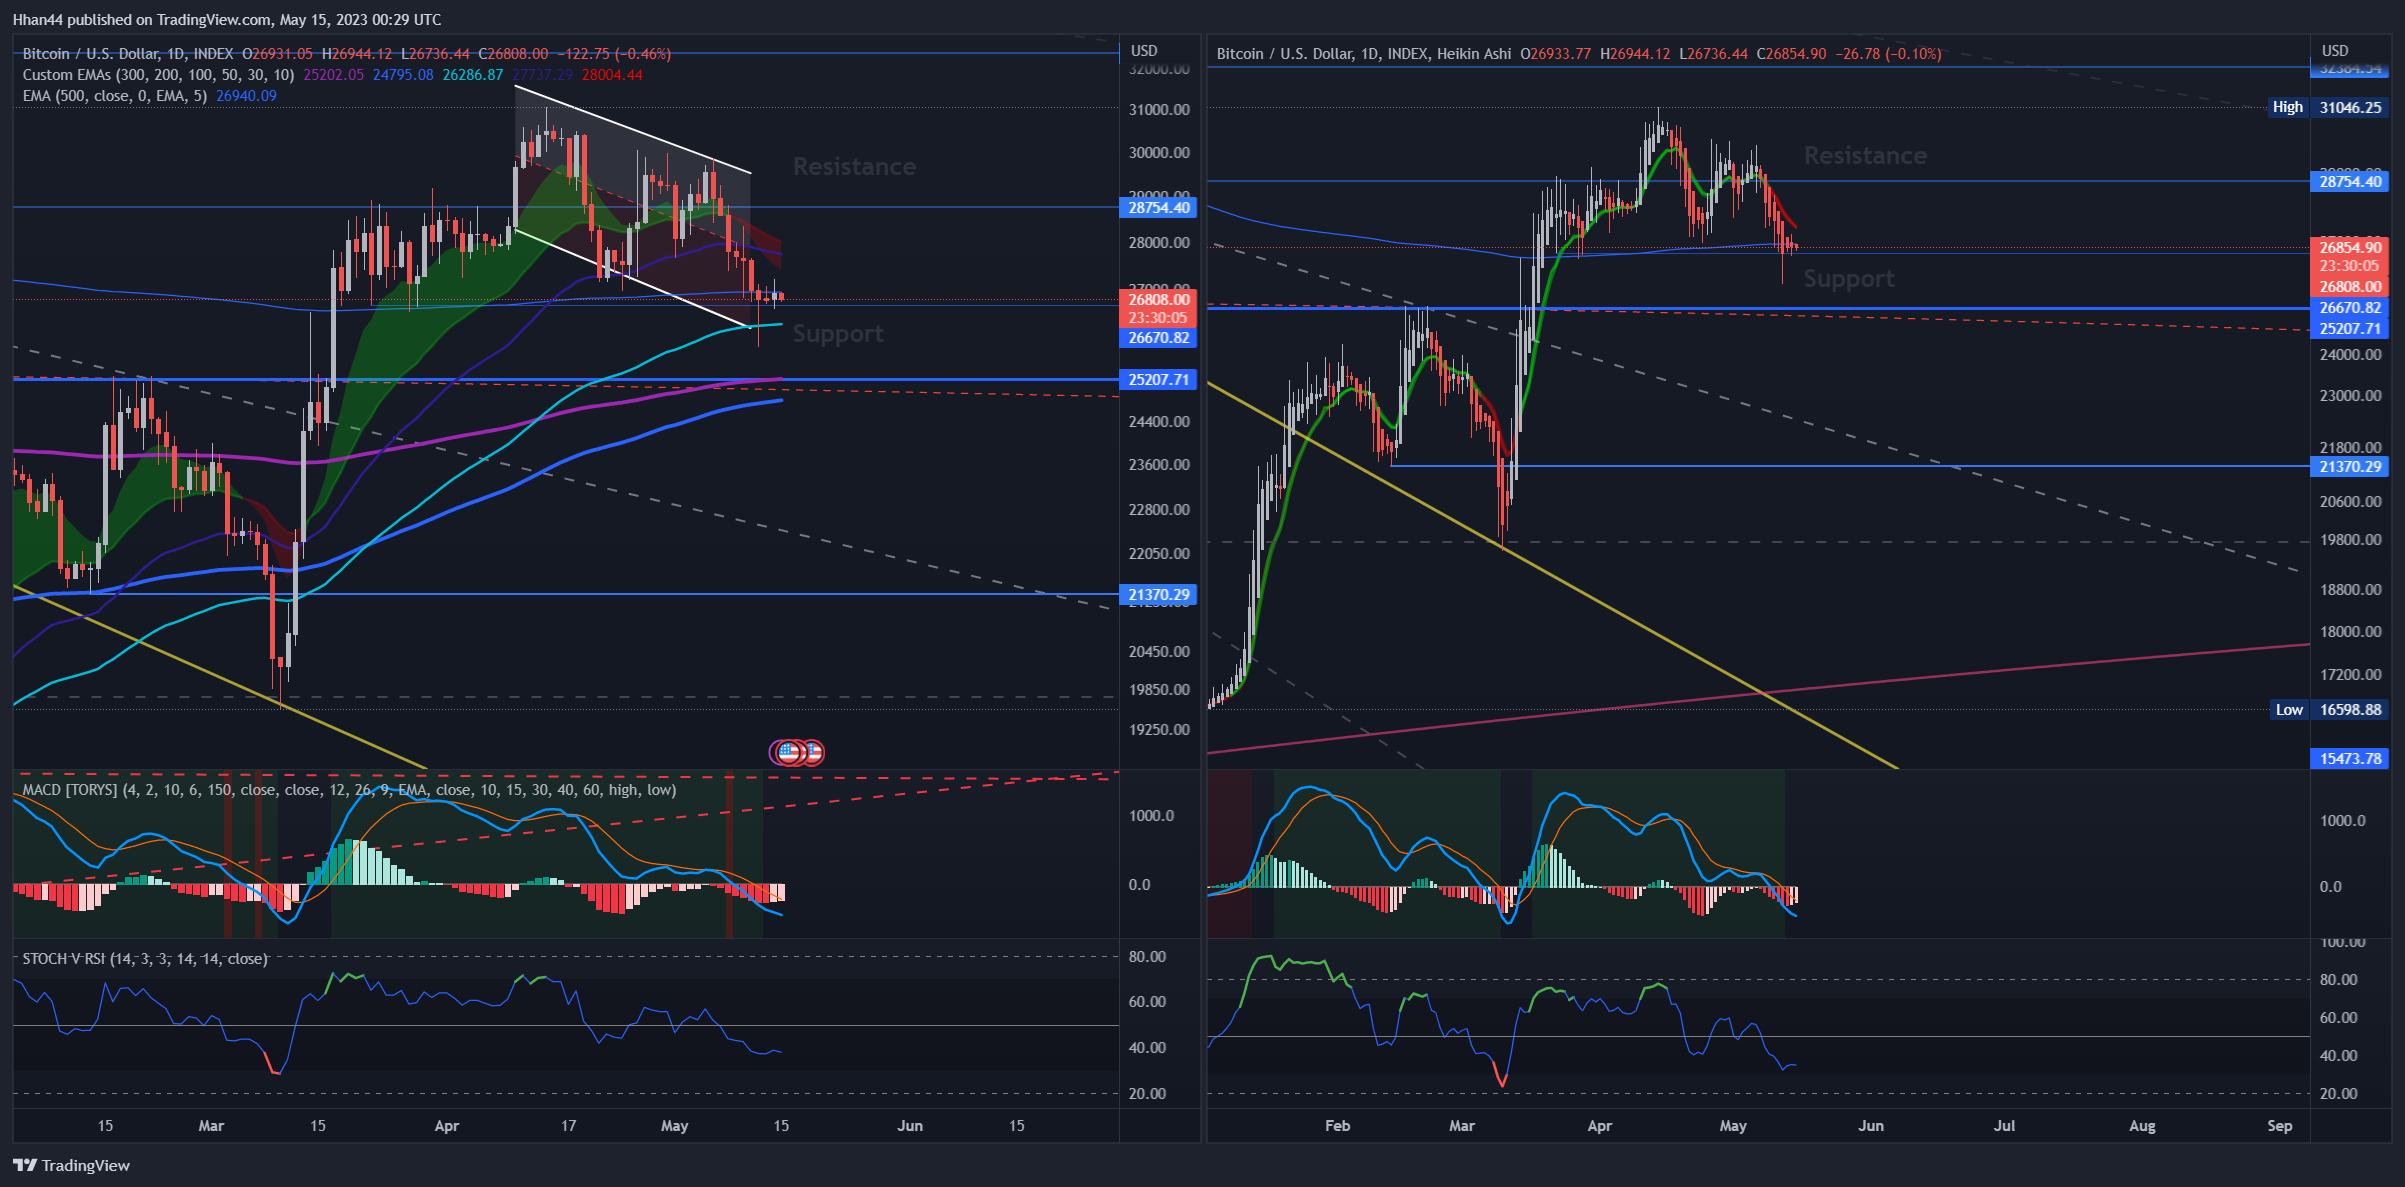Click the Resistance label on the Heikin Ashi chart
Viewport: 2405px width, 1187px height.
click(1865, 155)
